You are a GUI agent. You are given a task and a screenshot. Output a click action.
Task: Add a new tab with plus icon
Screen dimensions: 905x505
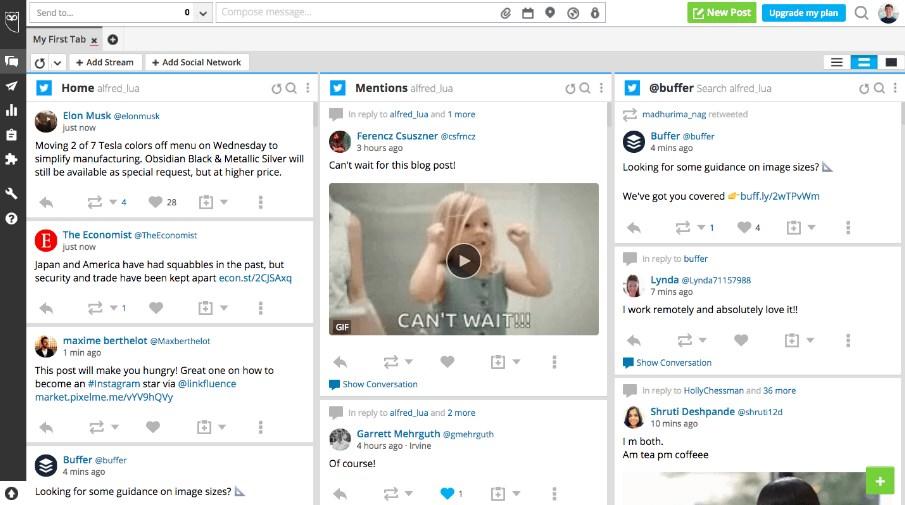[113, 39]
